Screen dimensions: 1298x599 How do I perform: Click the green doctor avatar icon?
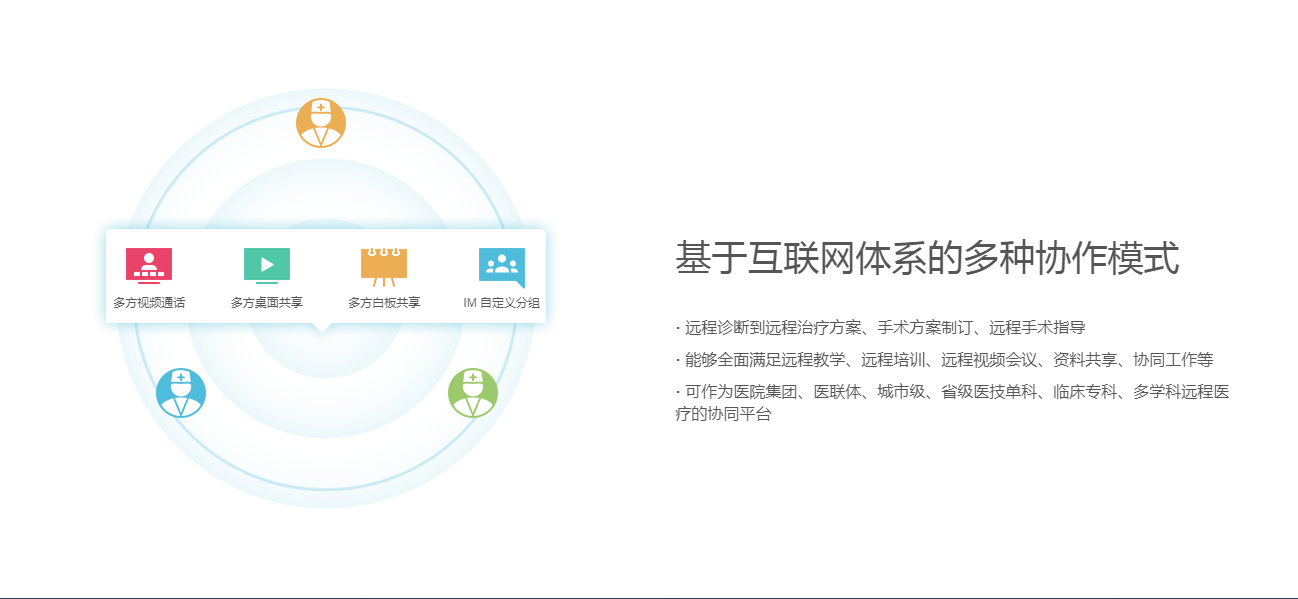coord(473,393)
